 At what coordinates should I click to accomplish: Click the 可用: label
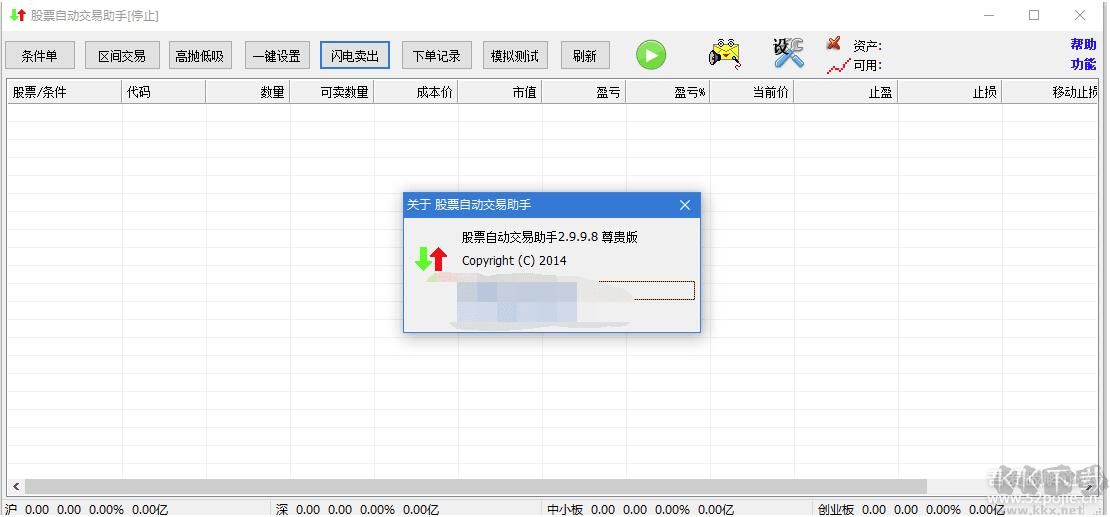click(867, 67)
